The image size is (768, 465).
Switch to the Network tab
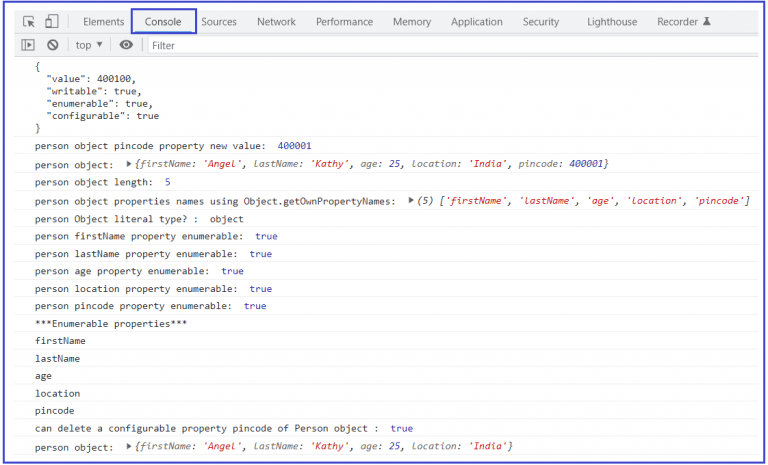point(276,22)
